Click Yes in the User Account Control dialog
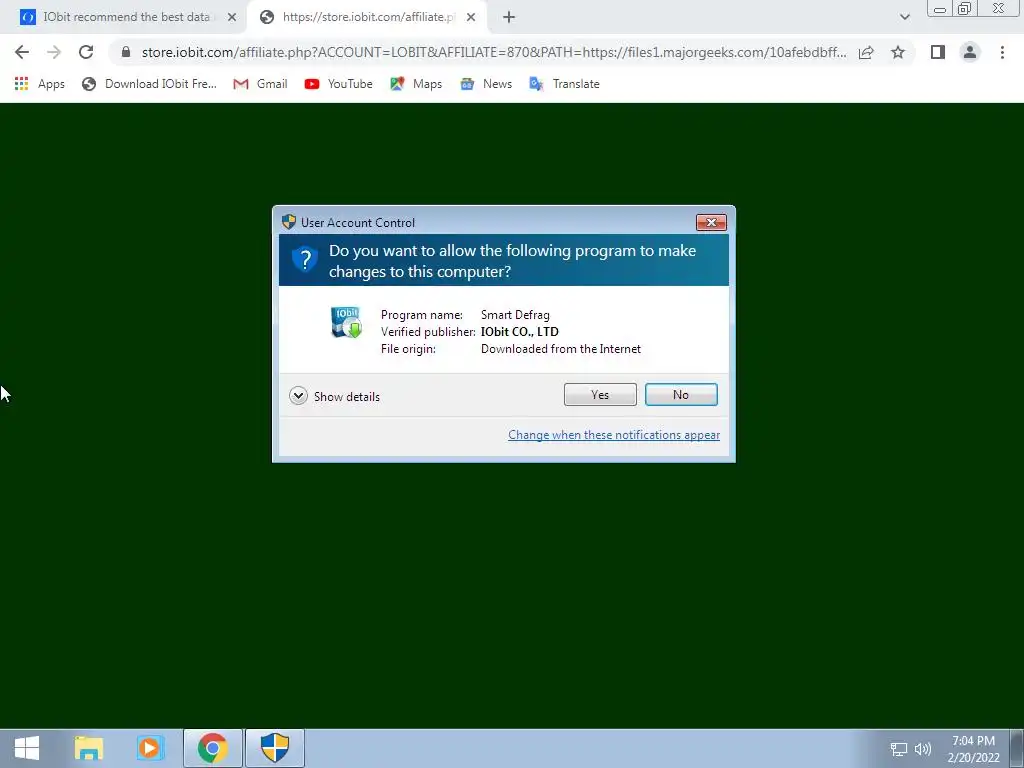1024x768 pixels. (x=600, y=394)
